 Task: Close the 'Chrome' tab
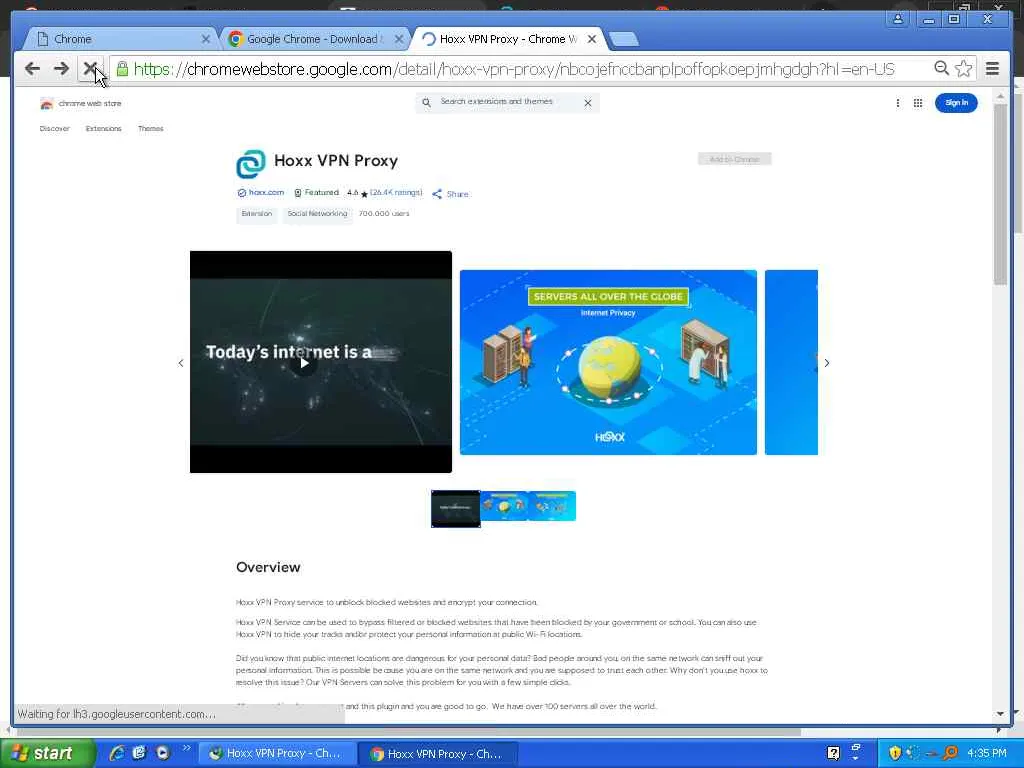click(x=206, y=39)
